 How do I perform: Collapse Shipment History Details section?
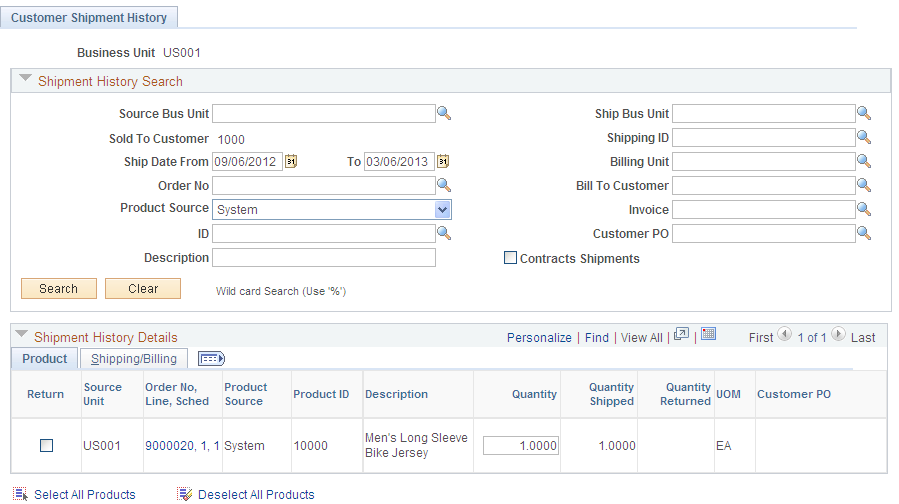22,334
